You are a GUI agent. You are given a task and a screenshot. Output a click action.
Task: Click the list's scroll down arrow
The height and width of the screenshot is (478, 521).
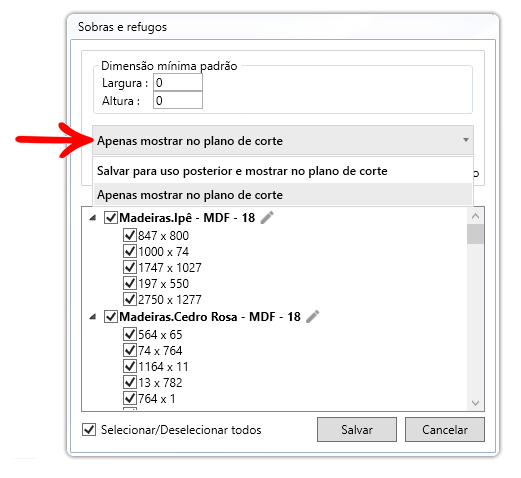476,403
